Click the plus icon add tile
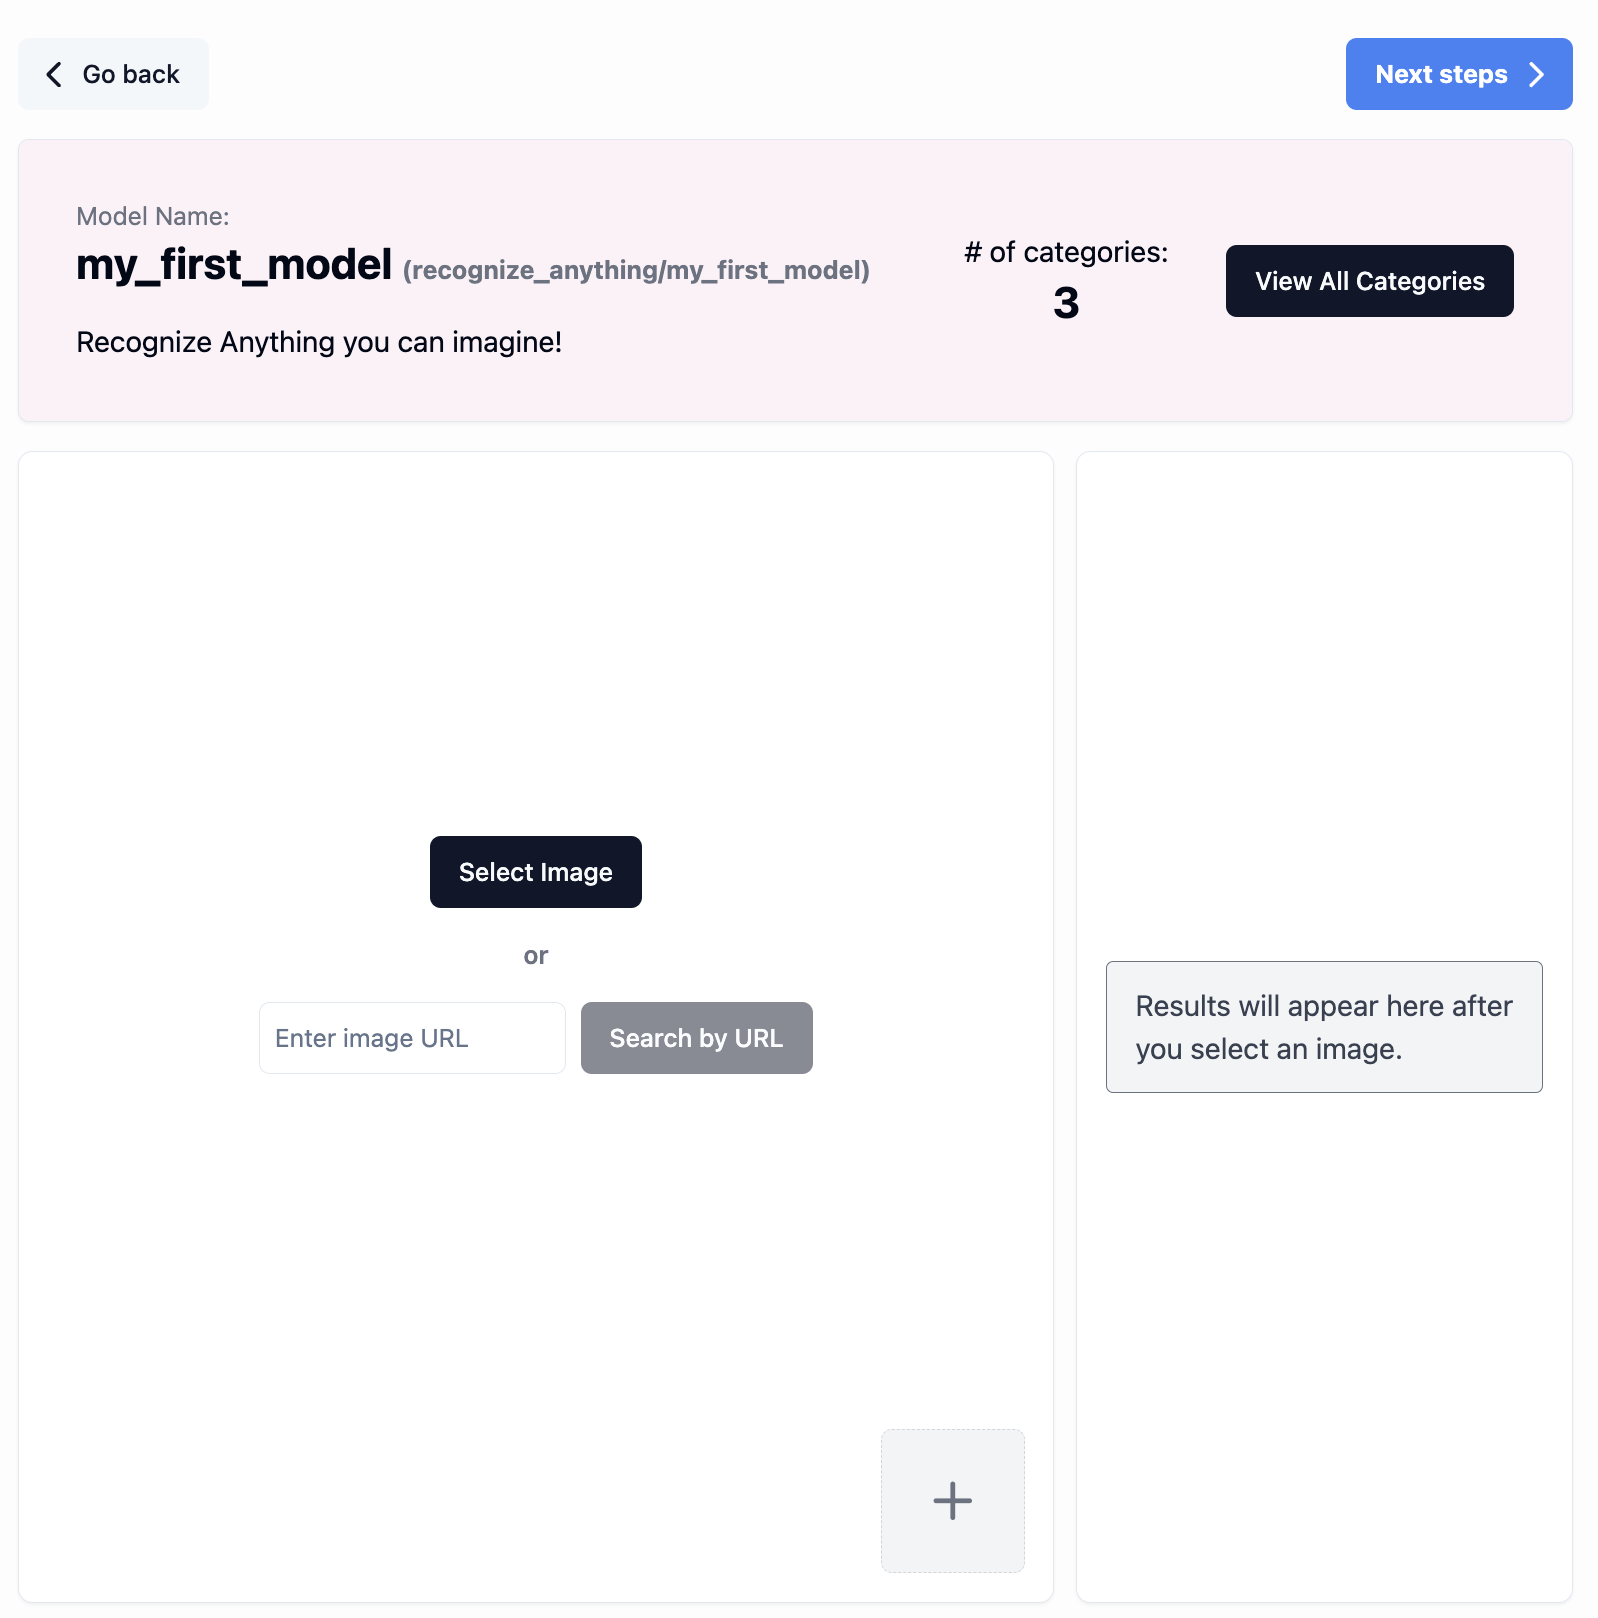This screenshot has width=1598, height=1618. click(952, 1500)
